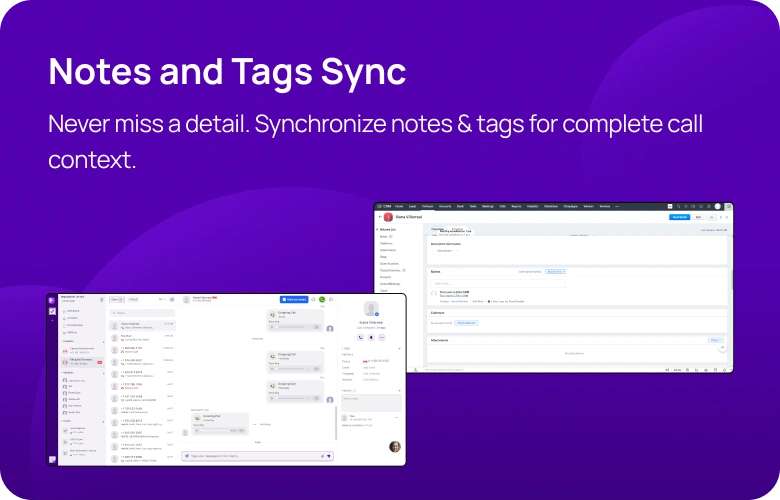
Task: Play the topmost outgoing call recording
Action: tap(272, 327)
